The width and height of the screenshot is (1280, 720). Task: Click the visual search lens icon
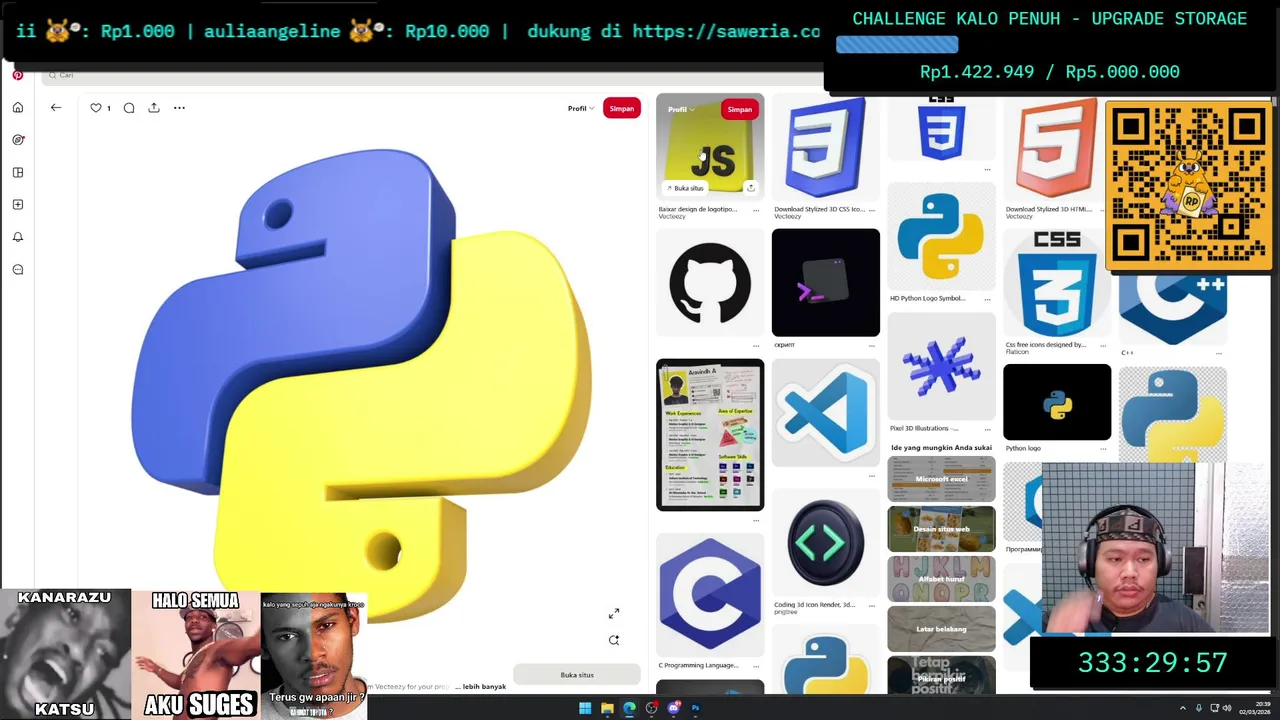[x=614, y=640]
